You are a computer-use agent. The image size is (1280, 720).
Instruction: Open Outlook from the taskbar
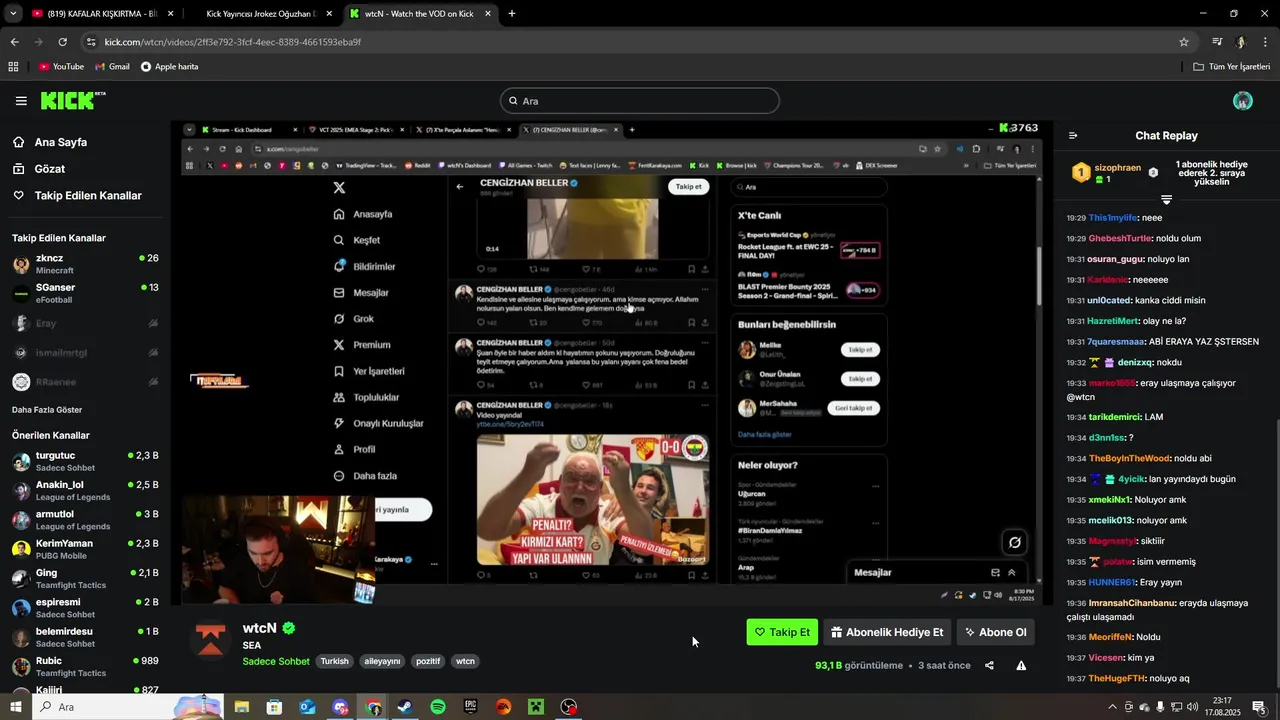coord(307,707)
